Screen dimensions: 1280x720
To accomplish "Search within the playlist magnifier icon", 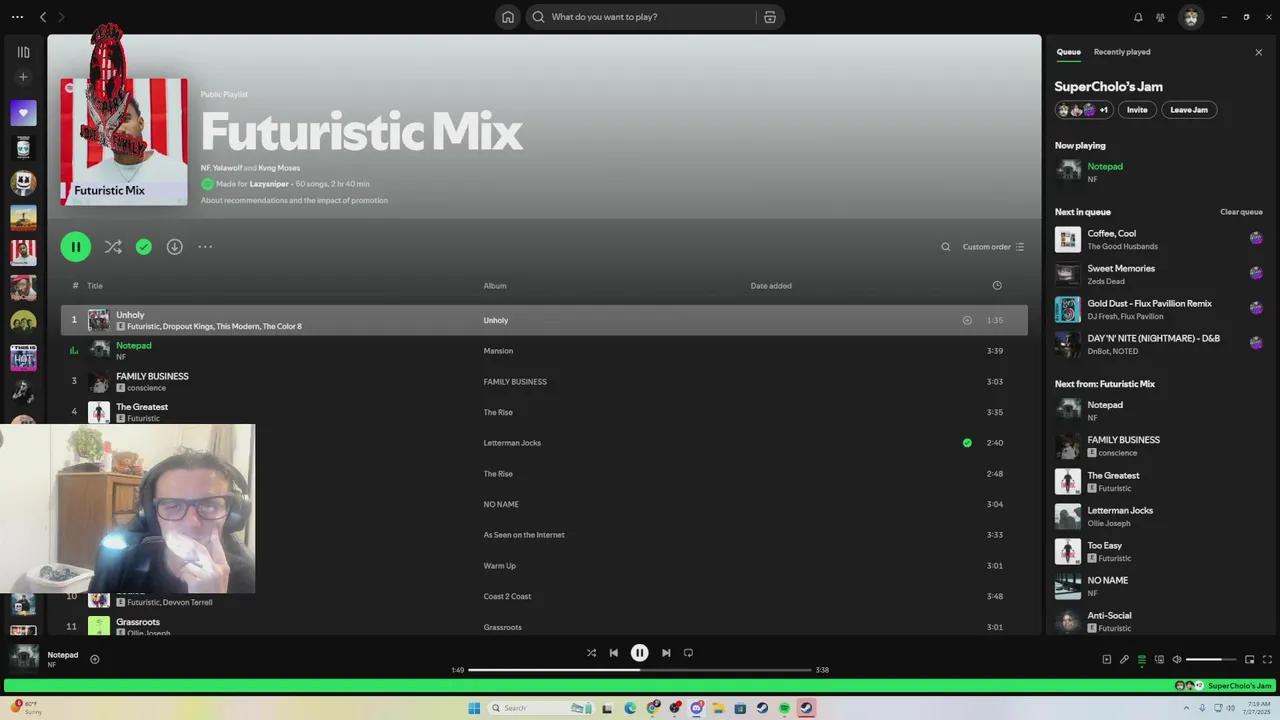I will click(x=946, y=247).
